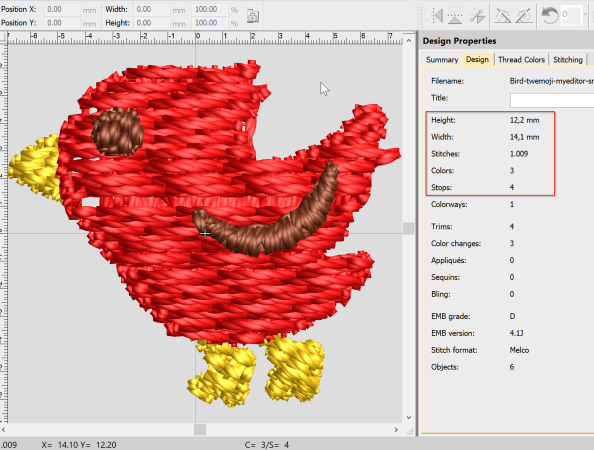Click the Mirror Horizontally icon
Image resolution: width=594 pixels, height=450 pixels.
click(434, 16)
